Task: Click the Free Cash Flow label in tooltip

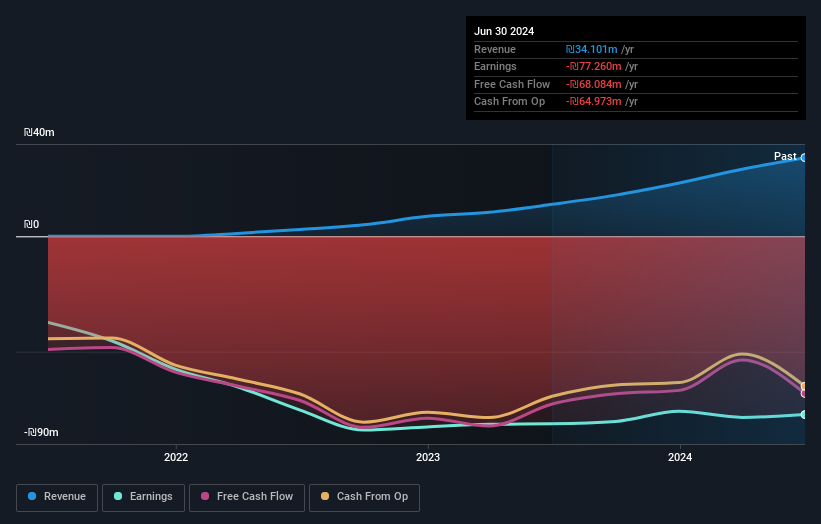Action: [512, 84]
